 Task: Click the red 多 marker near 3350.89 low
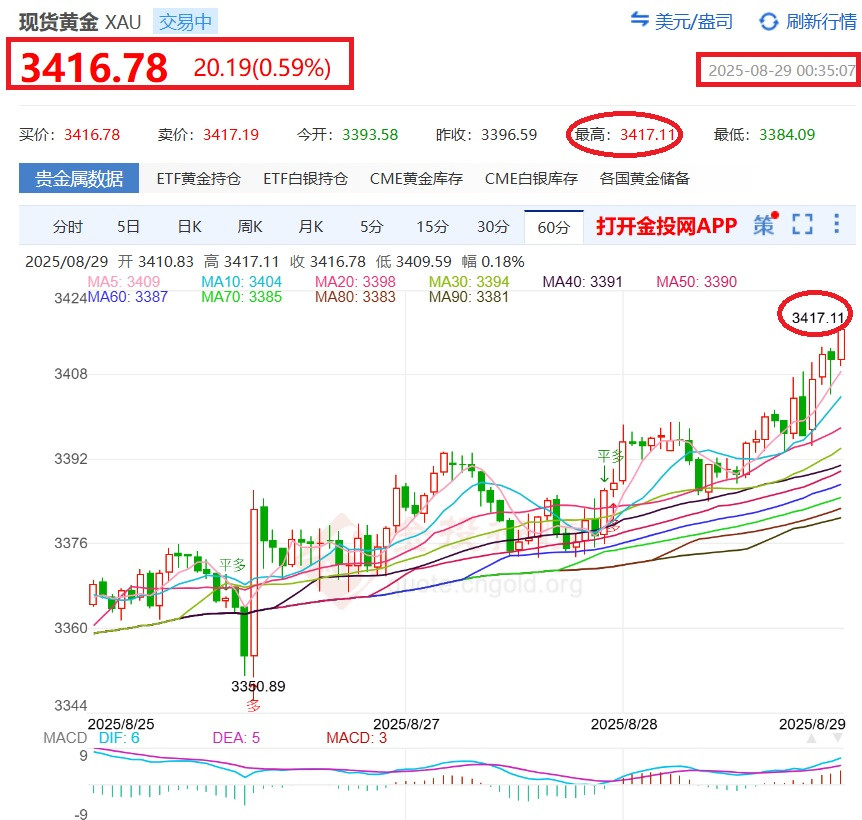254,703
